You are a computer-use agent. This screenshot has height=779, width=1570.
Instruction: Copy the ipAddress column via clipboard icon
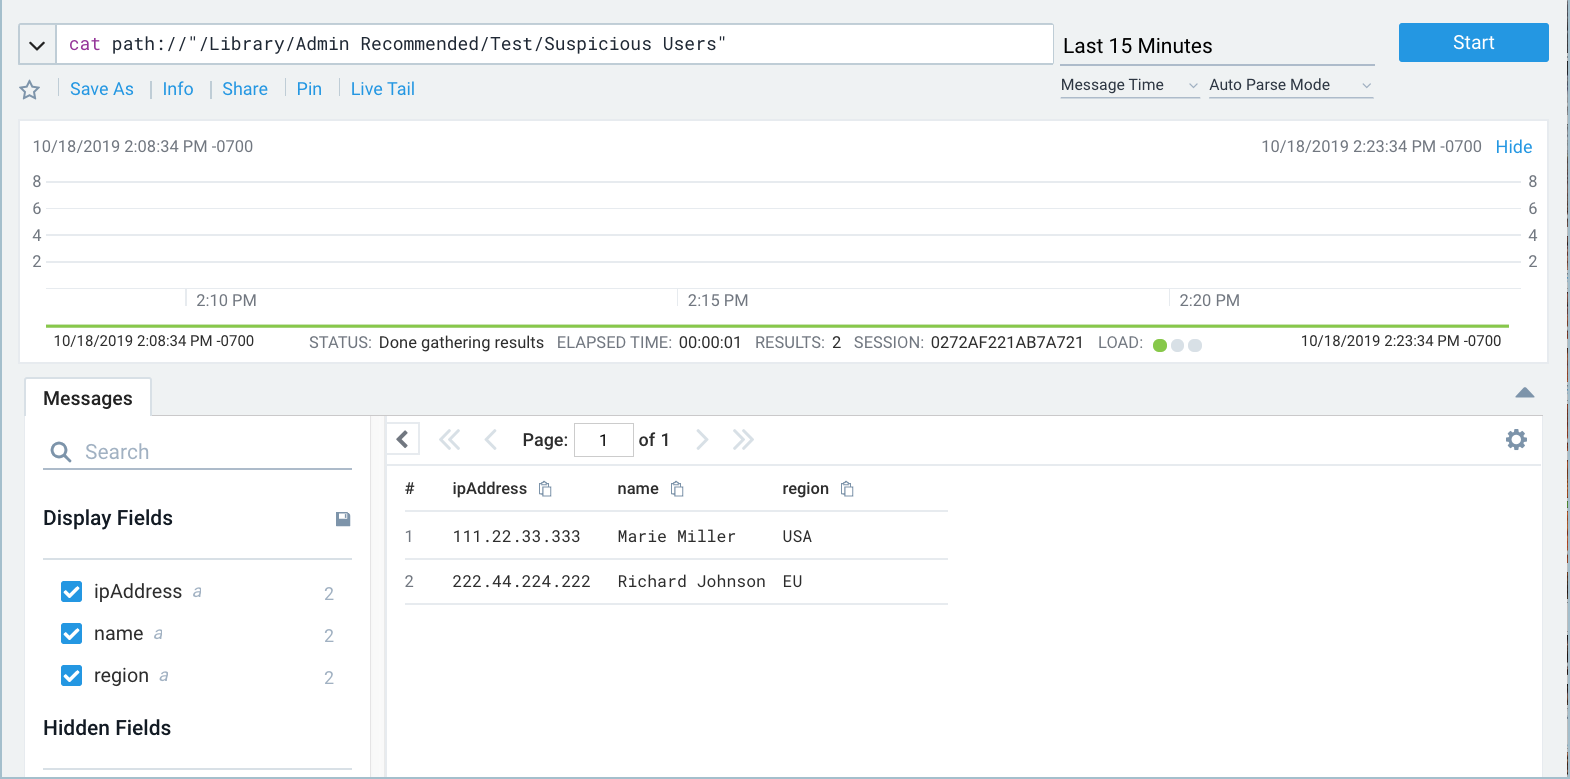point(545,489)
